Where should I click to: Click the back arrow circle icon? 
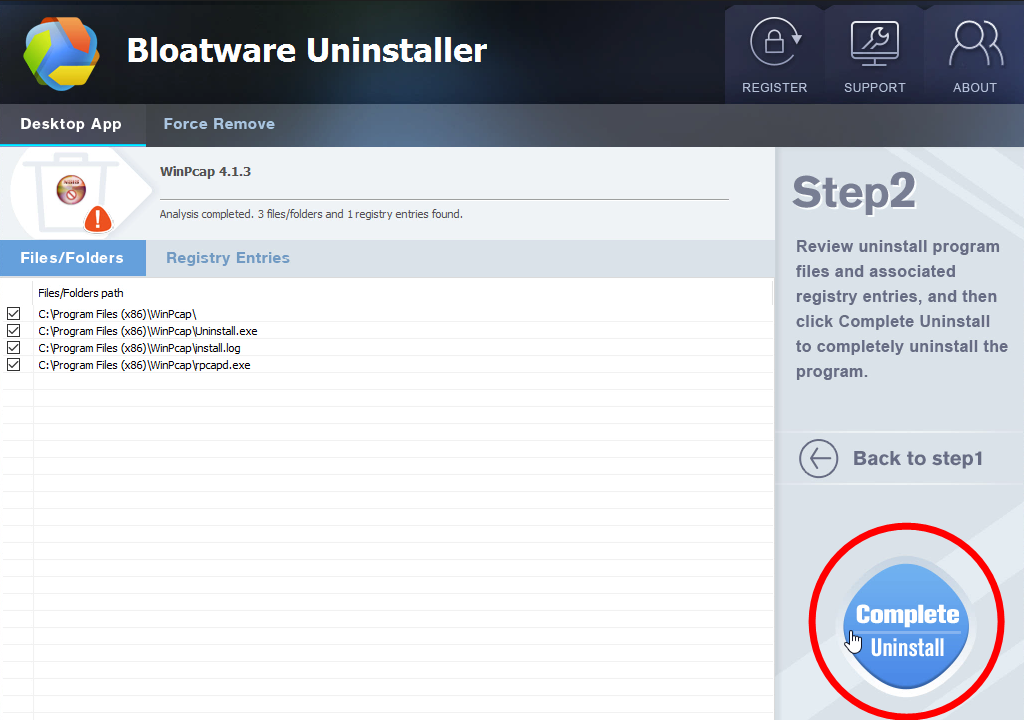tap(818, 459)
